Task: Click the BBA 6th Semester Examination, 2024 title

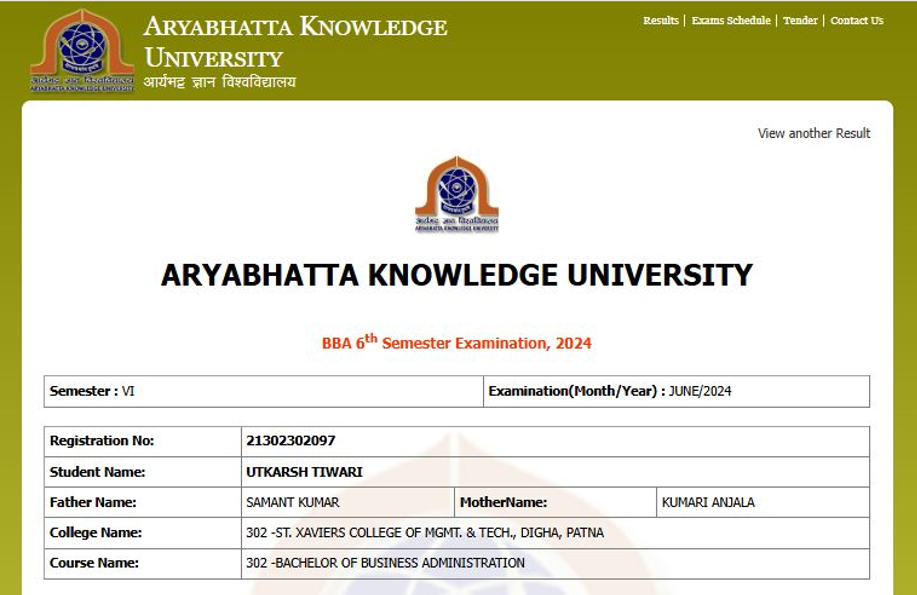Action: (x=457, y=342)
